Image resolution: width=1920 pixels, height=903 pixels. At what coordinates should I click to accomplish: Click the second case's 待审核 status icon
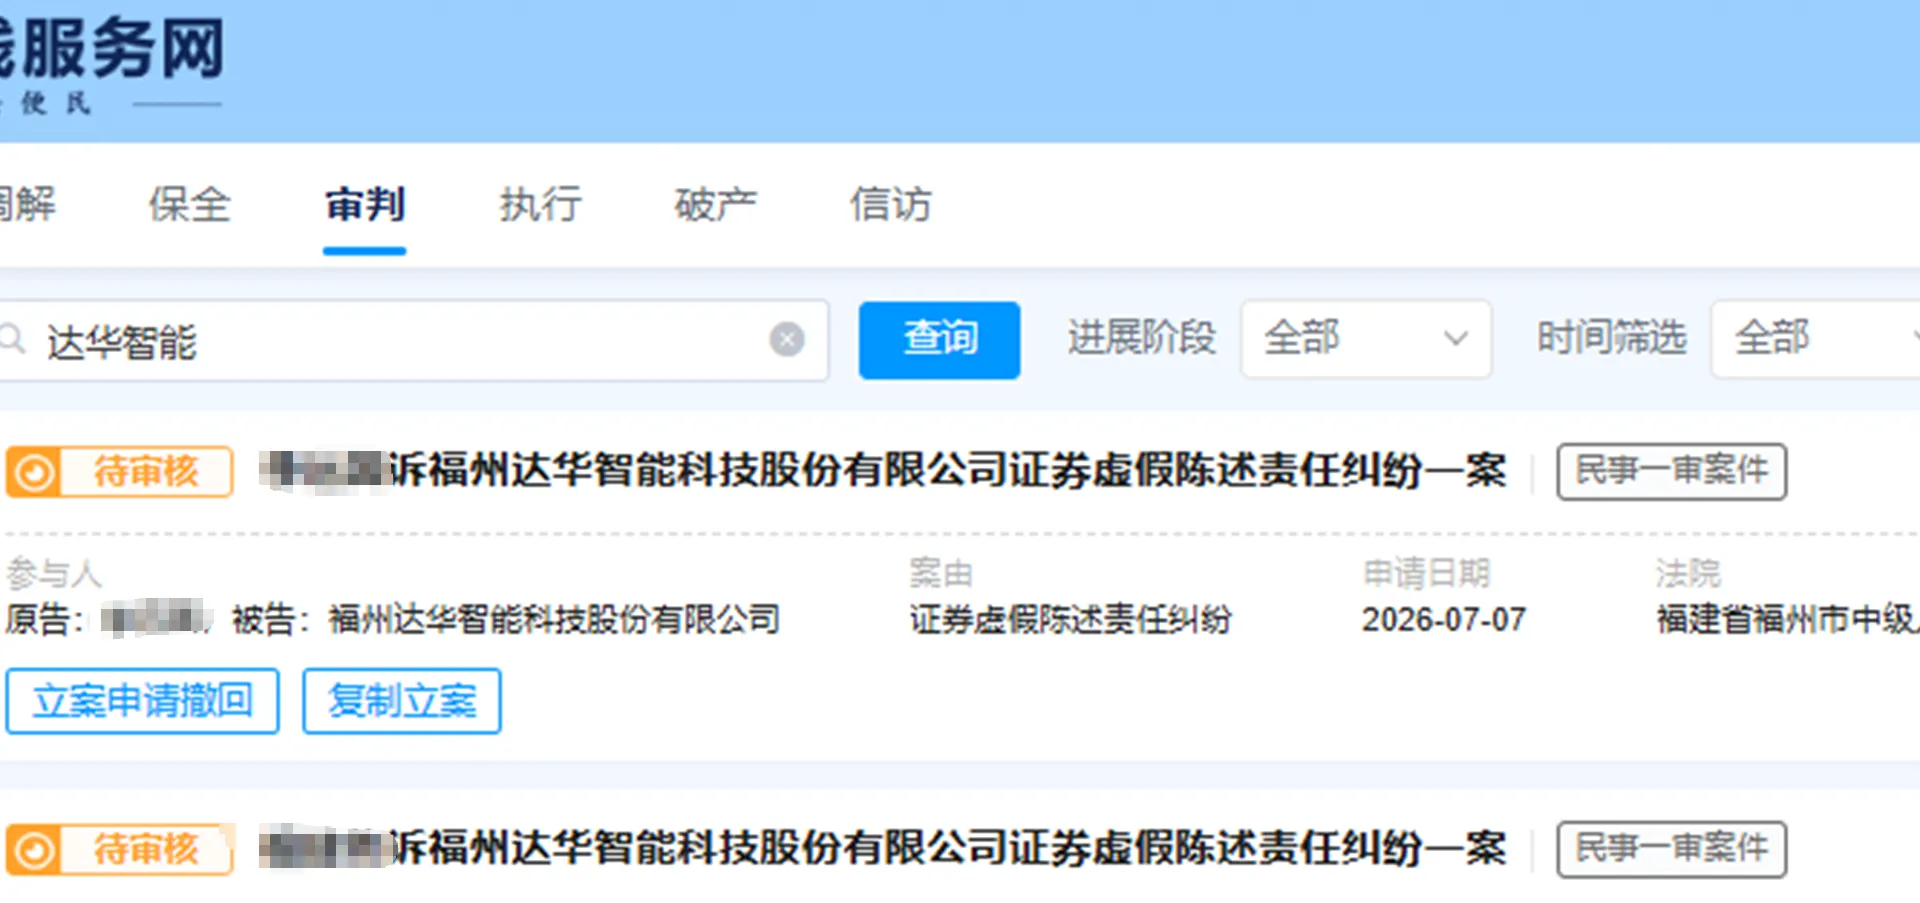point(35,850)
